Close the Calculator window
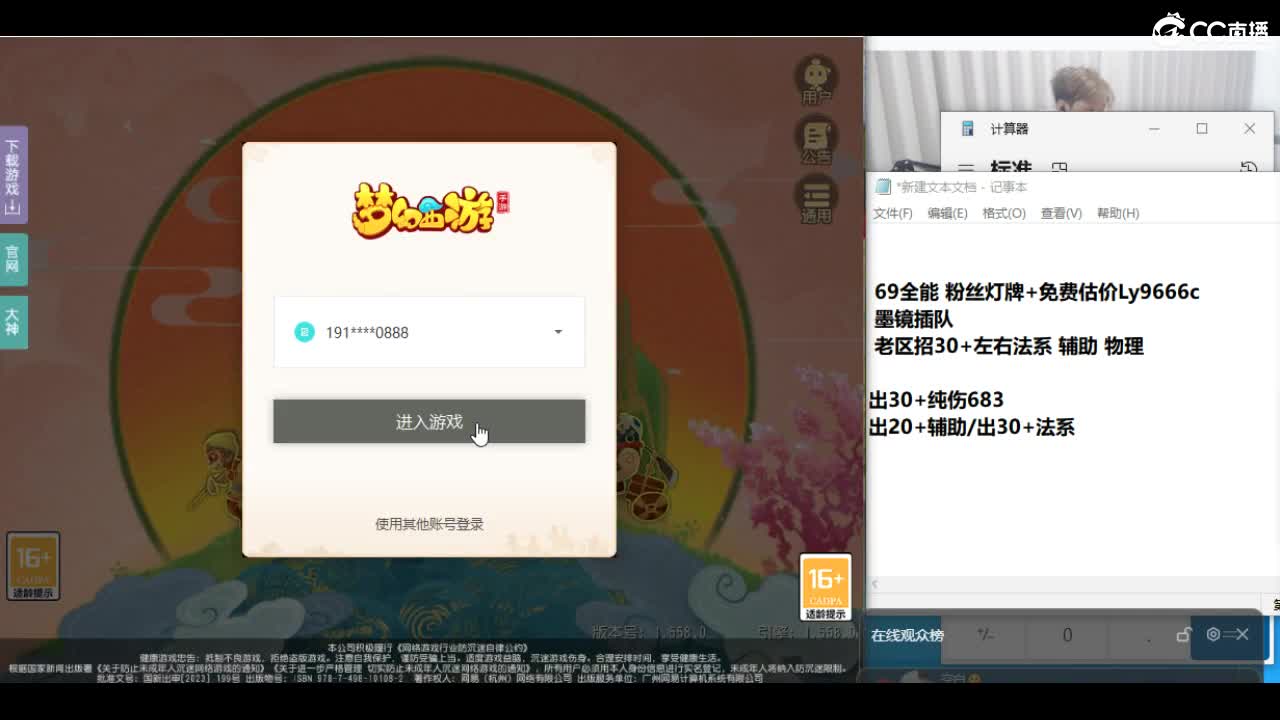1280x720 pixels. pos(1249,129)
